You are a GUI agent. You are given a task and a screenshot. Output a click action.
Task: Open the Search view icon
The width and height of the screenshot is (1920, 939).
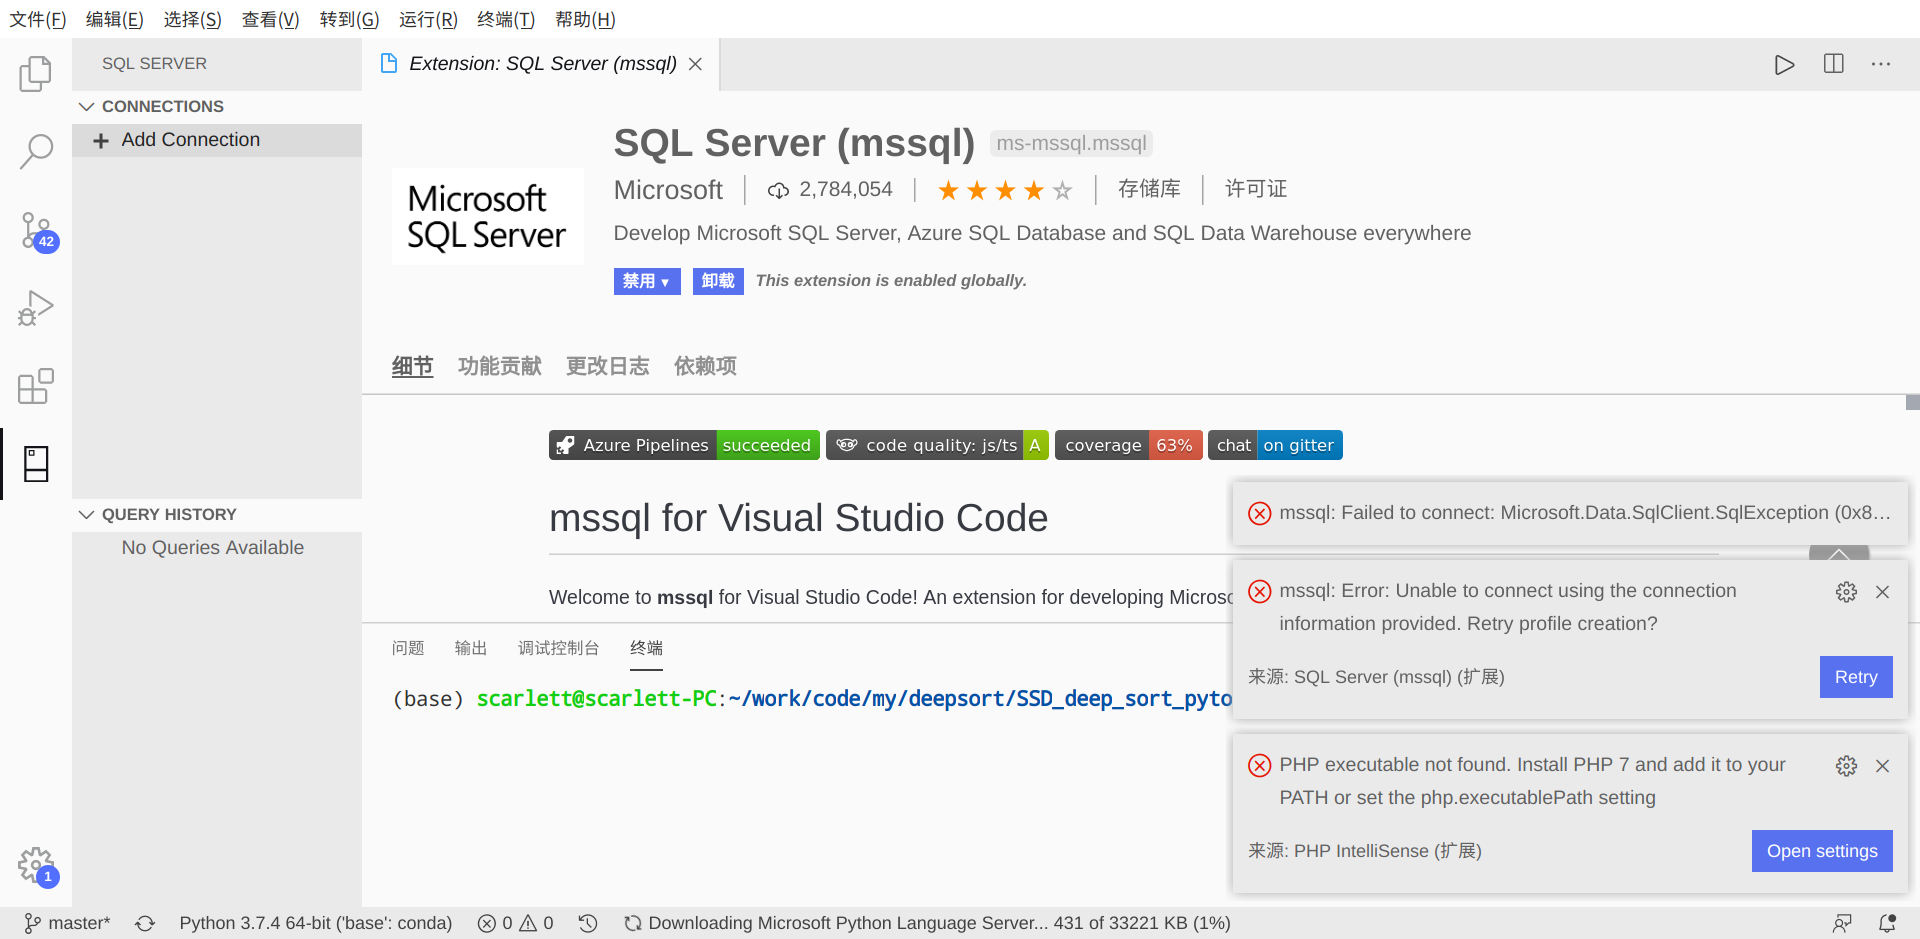click(36, 151)
